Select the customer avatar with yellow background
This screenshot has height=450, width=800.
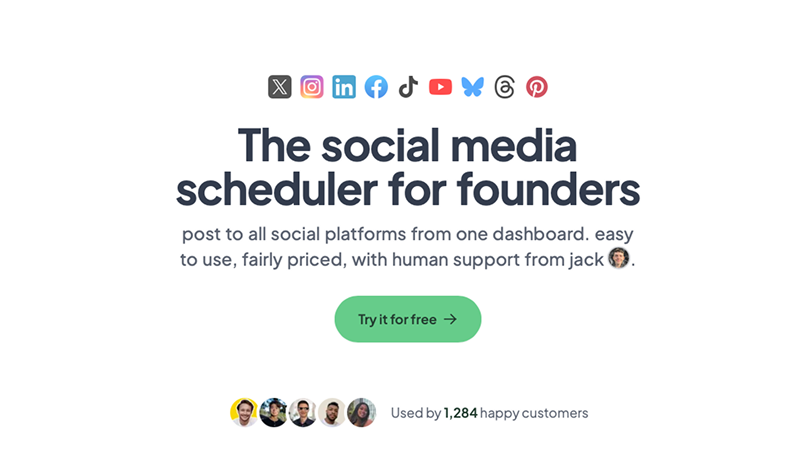244,412
